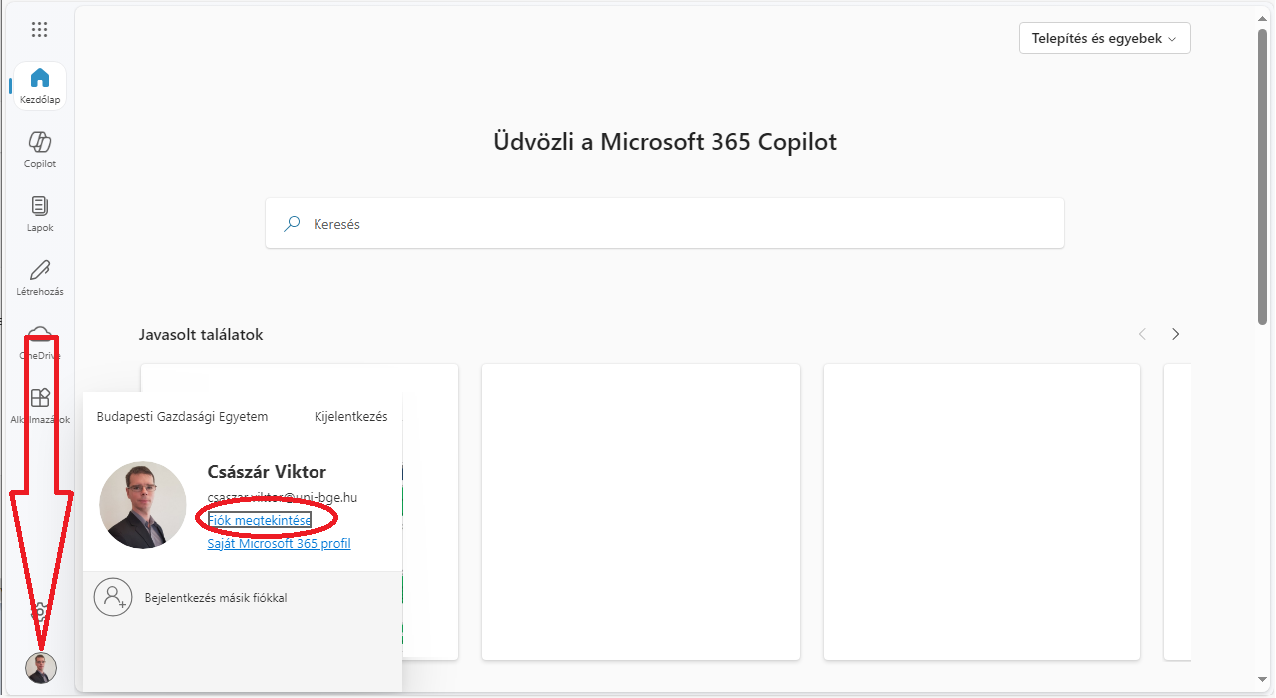Open Fiók megtekintése link
This screenshot has height=698, width=1276.
(260, 520)
